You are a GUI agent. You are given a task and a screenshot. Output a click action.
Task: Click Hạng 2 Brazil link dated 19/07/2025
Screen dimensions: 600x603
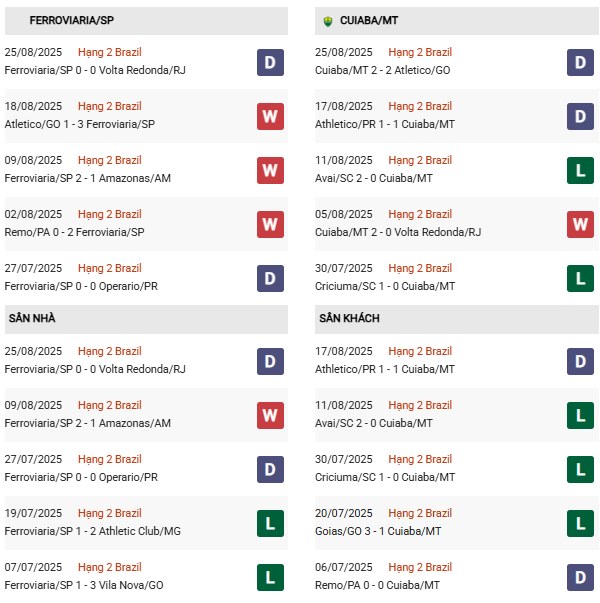(x=109, y=513)
